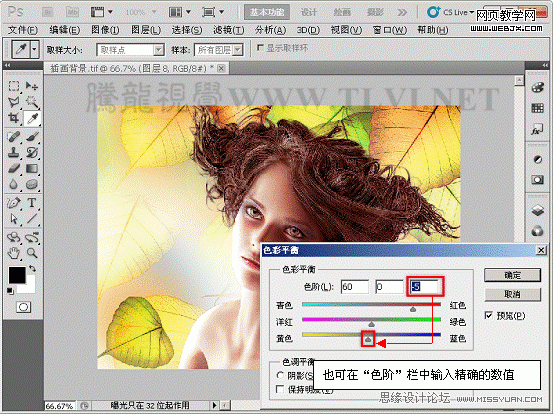The width and height of the screenshot is (553, 414).
Task: Switch to 设计 workspace
Action: coord(309,12)
